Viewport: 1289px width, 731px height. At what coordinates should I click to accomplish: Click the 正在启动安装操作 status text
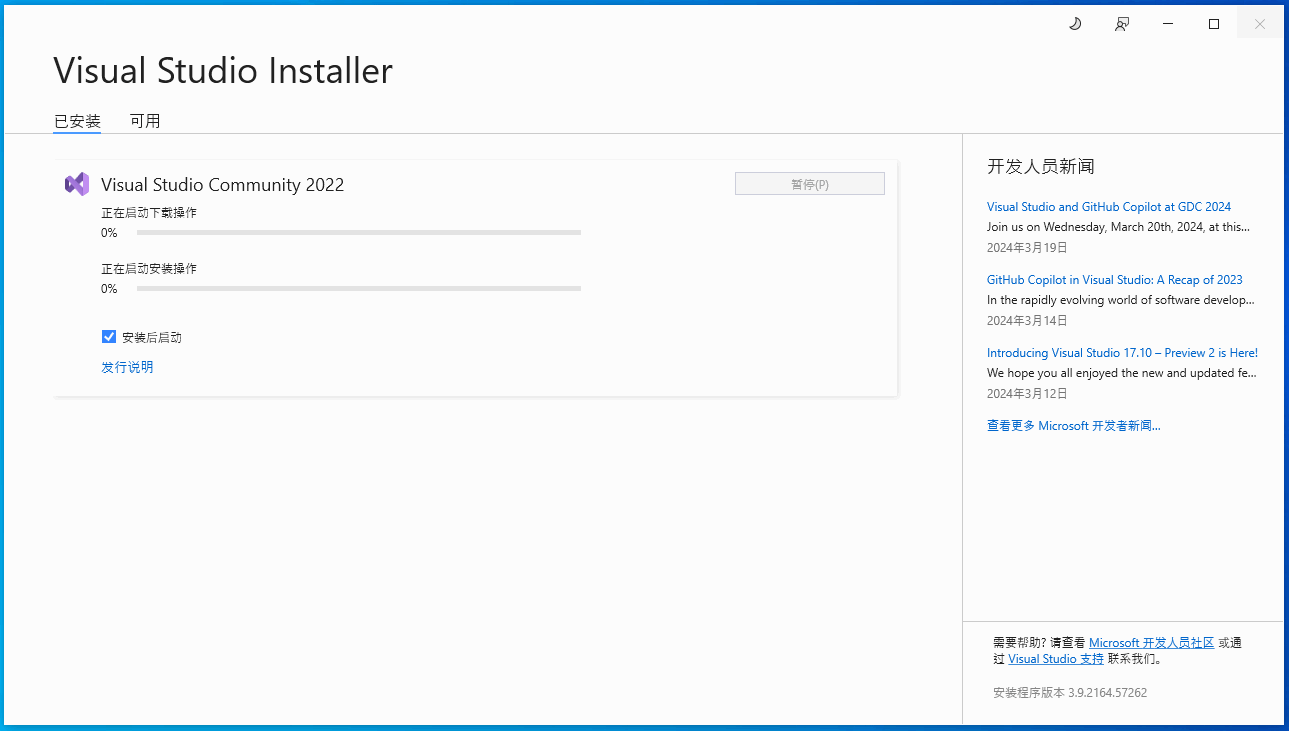pyautogui.click(x=149, y=269)
